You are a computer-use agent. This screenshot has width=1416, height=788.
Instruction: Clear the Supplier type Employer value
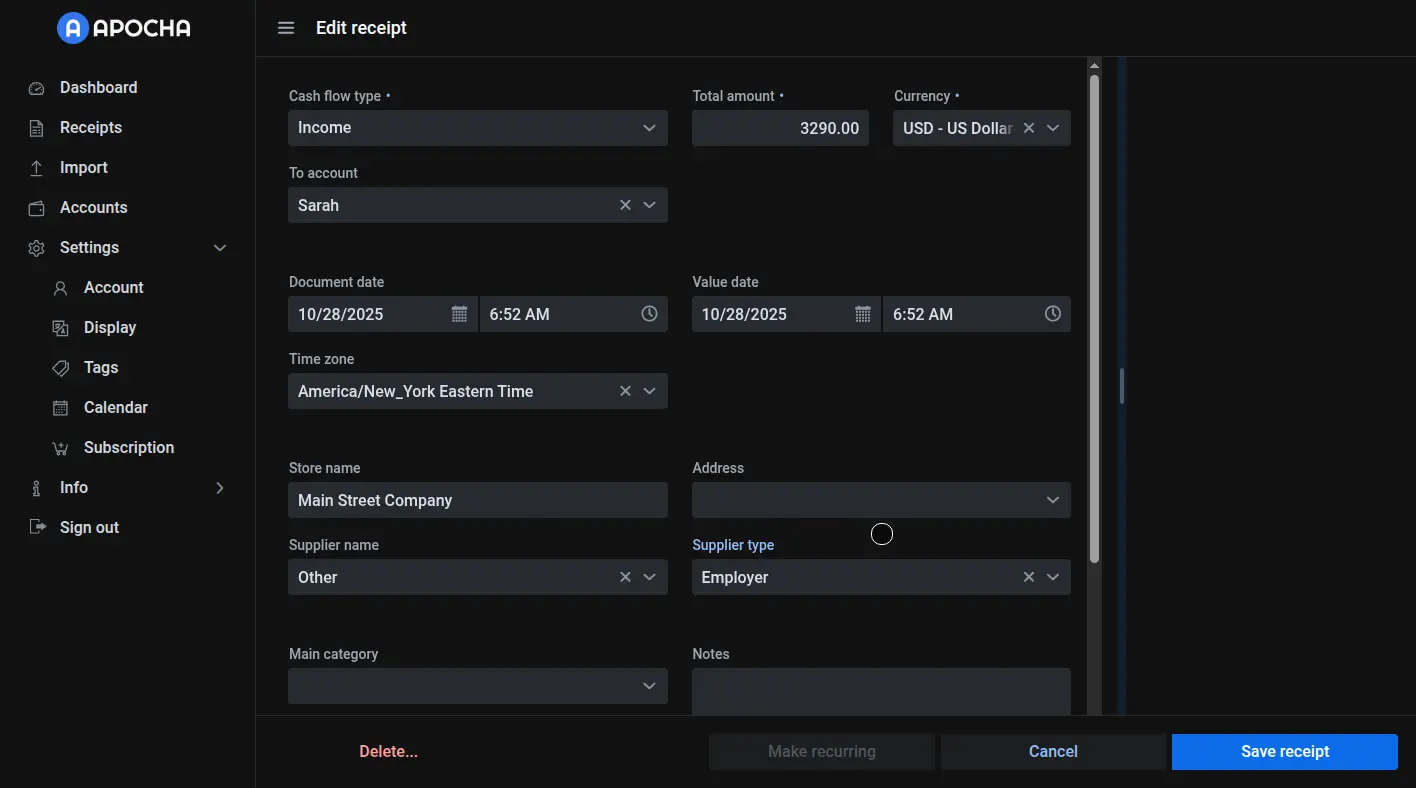(1028, 577)
